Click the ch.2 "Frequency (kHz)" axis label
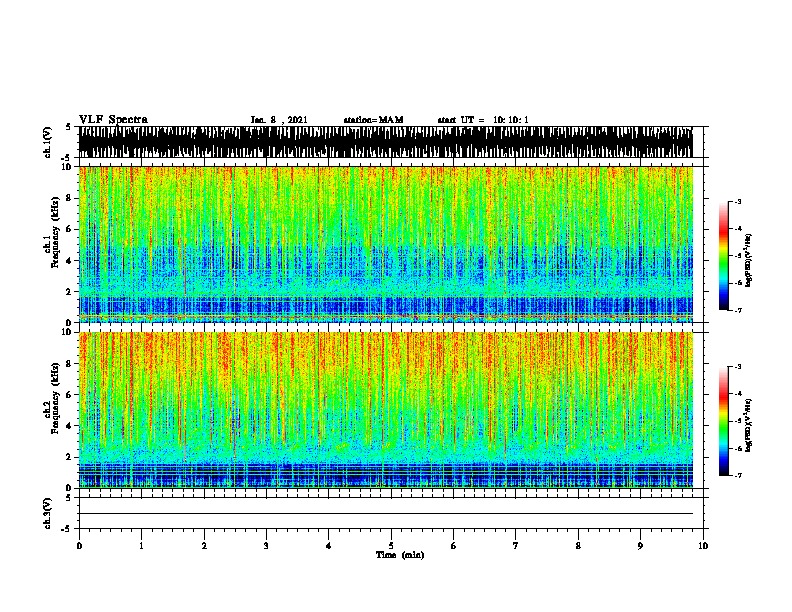Viewport: 792px width, 612px height. [55, 398]
